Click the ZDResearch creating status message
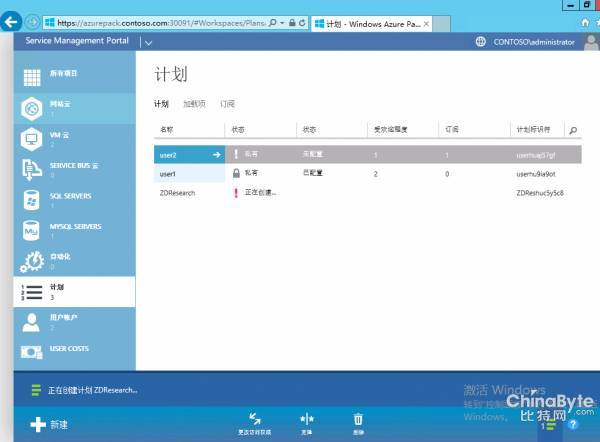The height and width of the screenshot is (442, 600). 93,390
